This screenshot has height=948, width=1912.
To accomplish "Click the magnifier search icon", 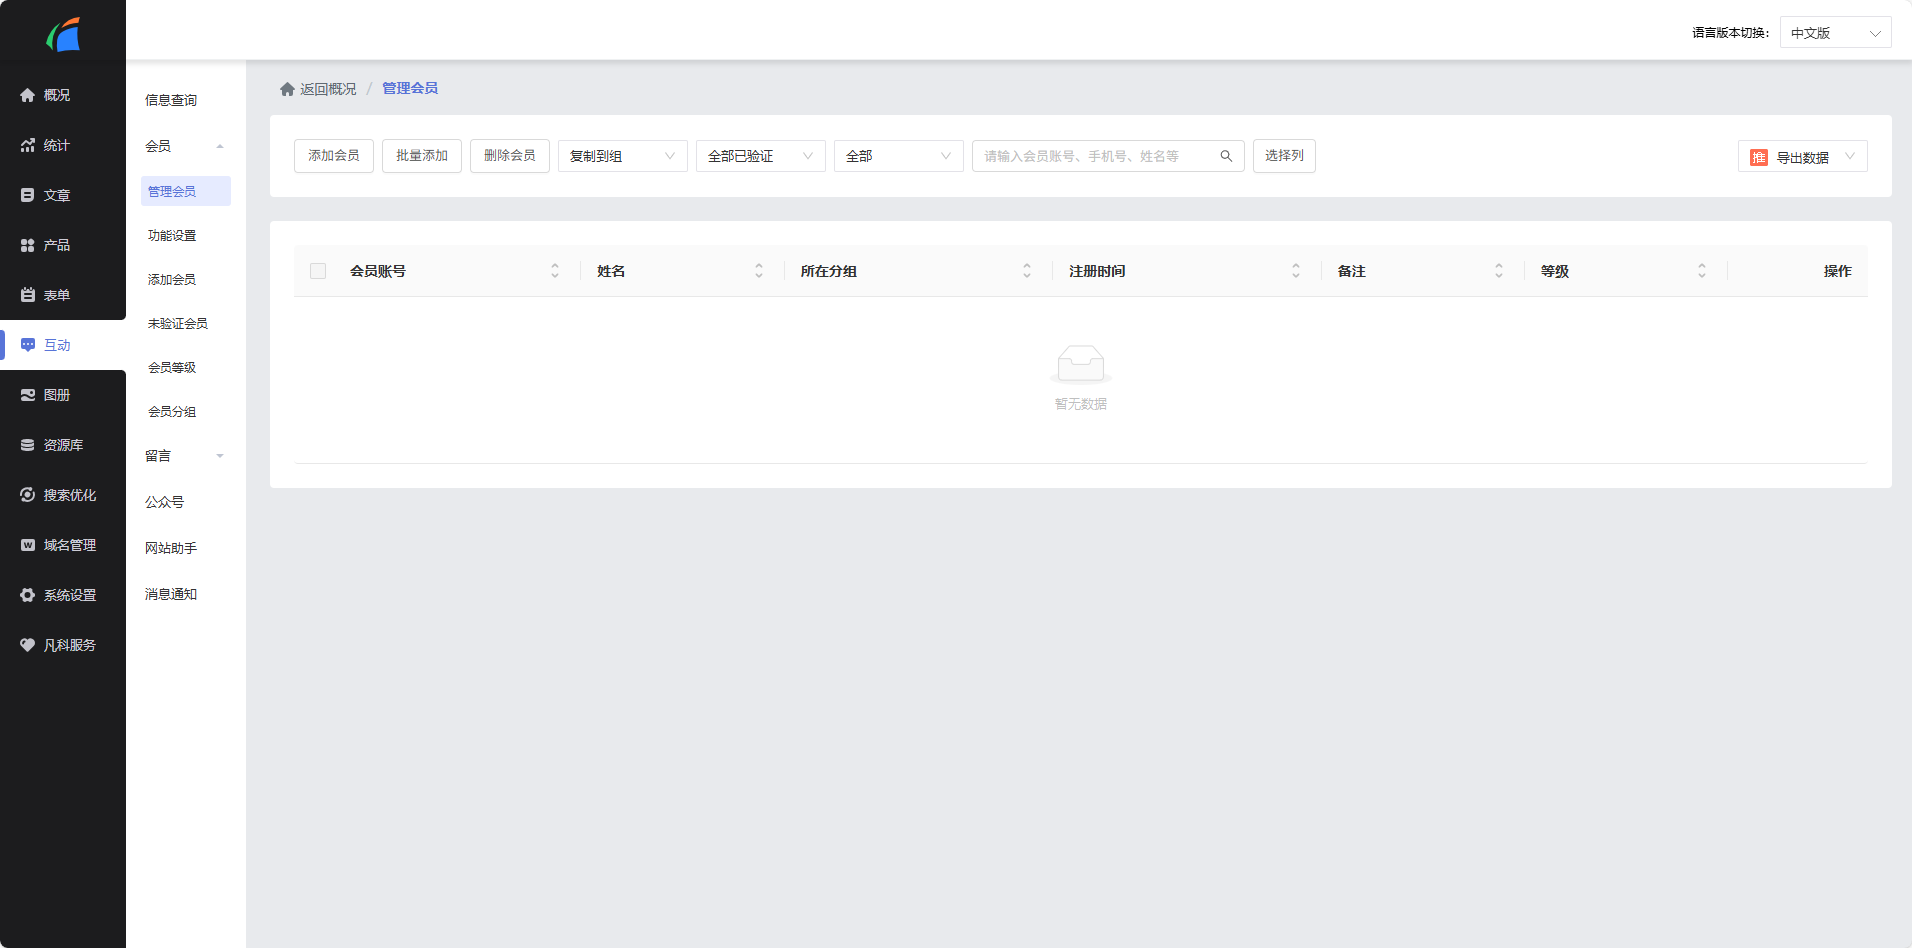I will coord(1226,156).
